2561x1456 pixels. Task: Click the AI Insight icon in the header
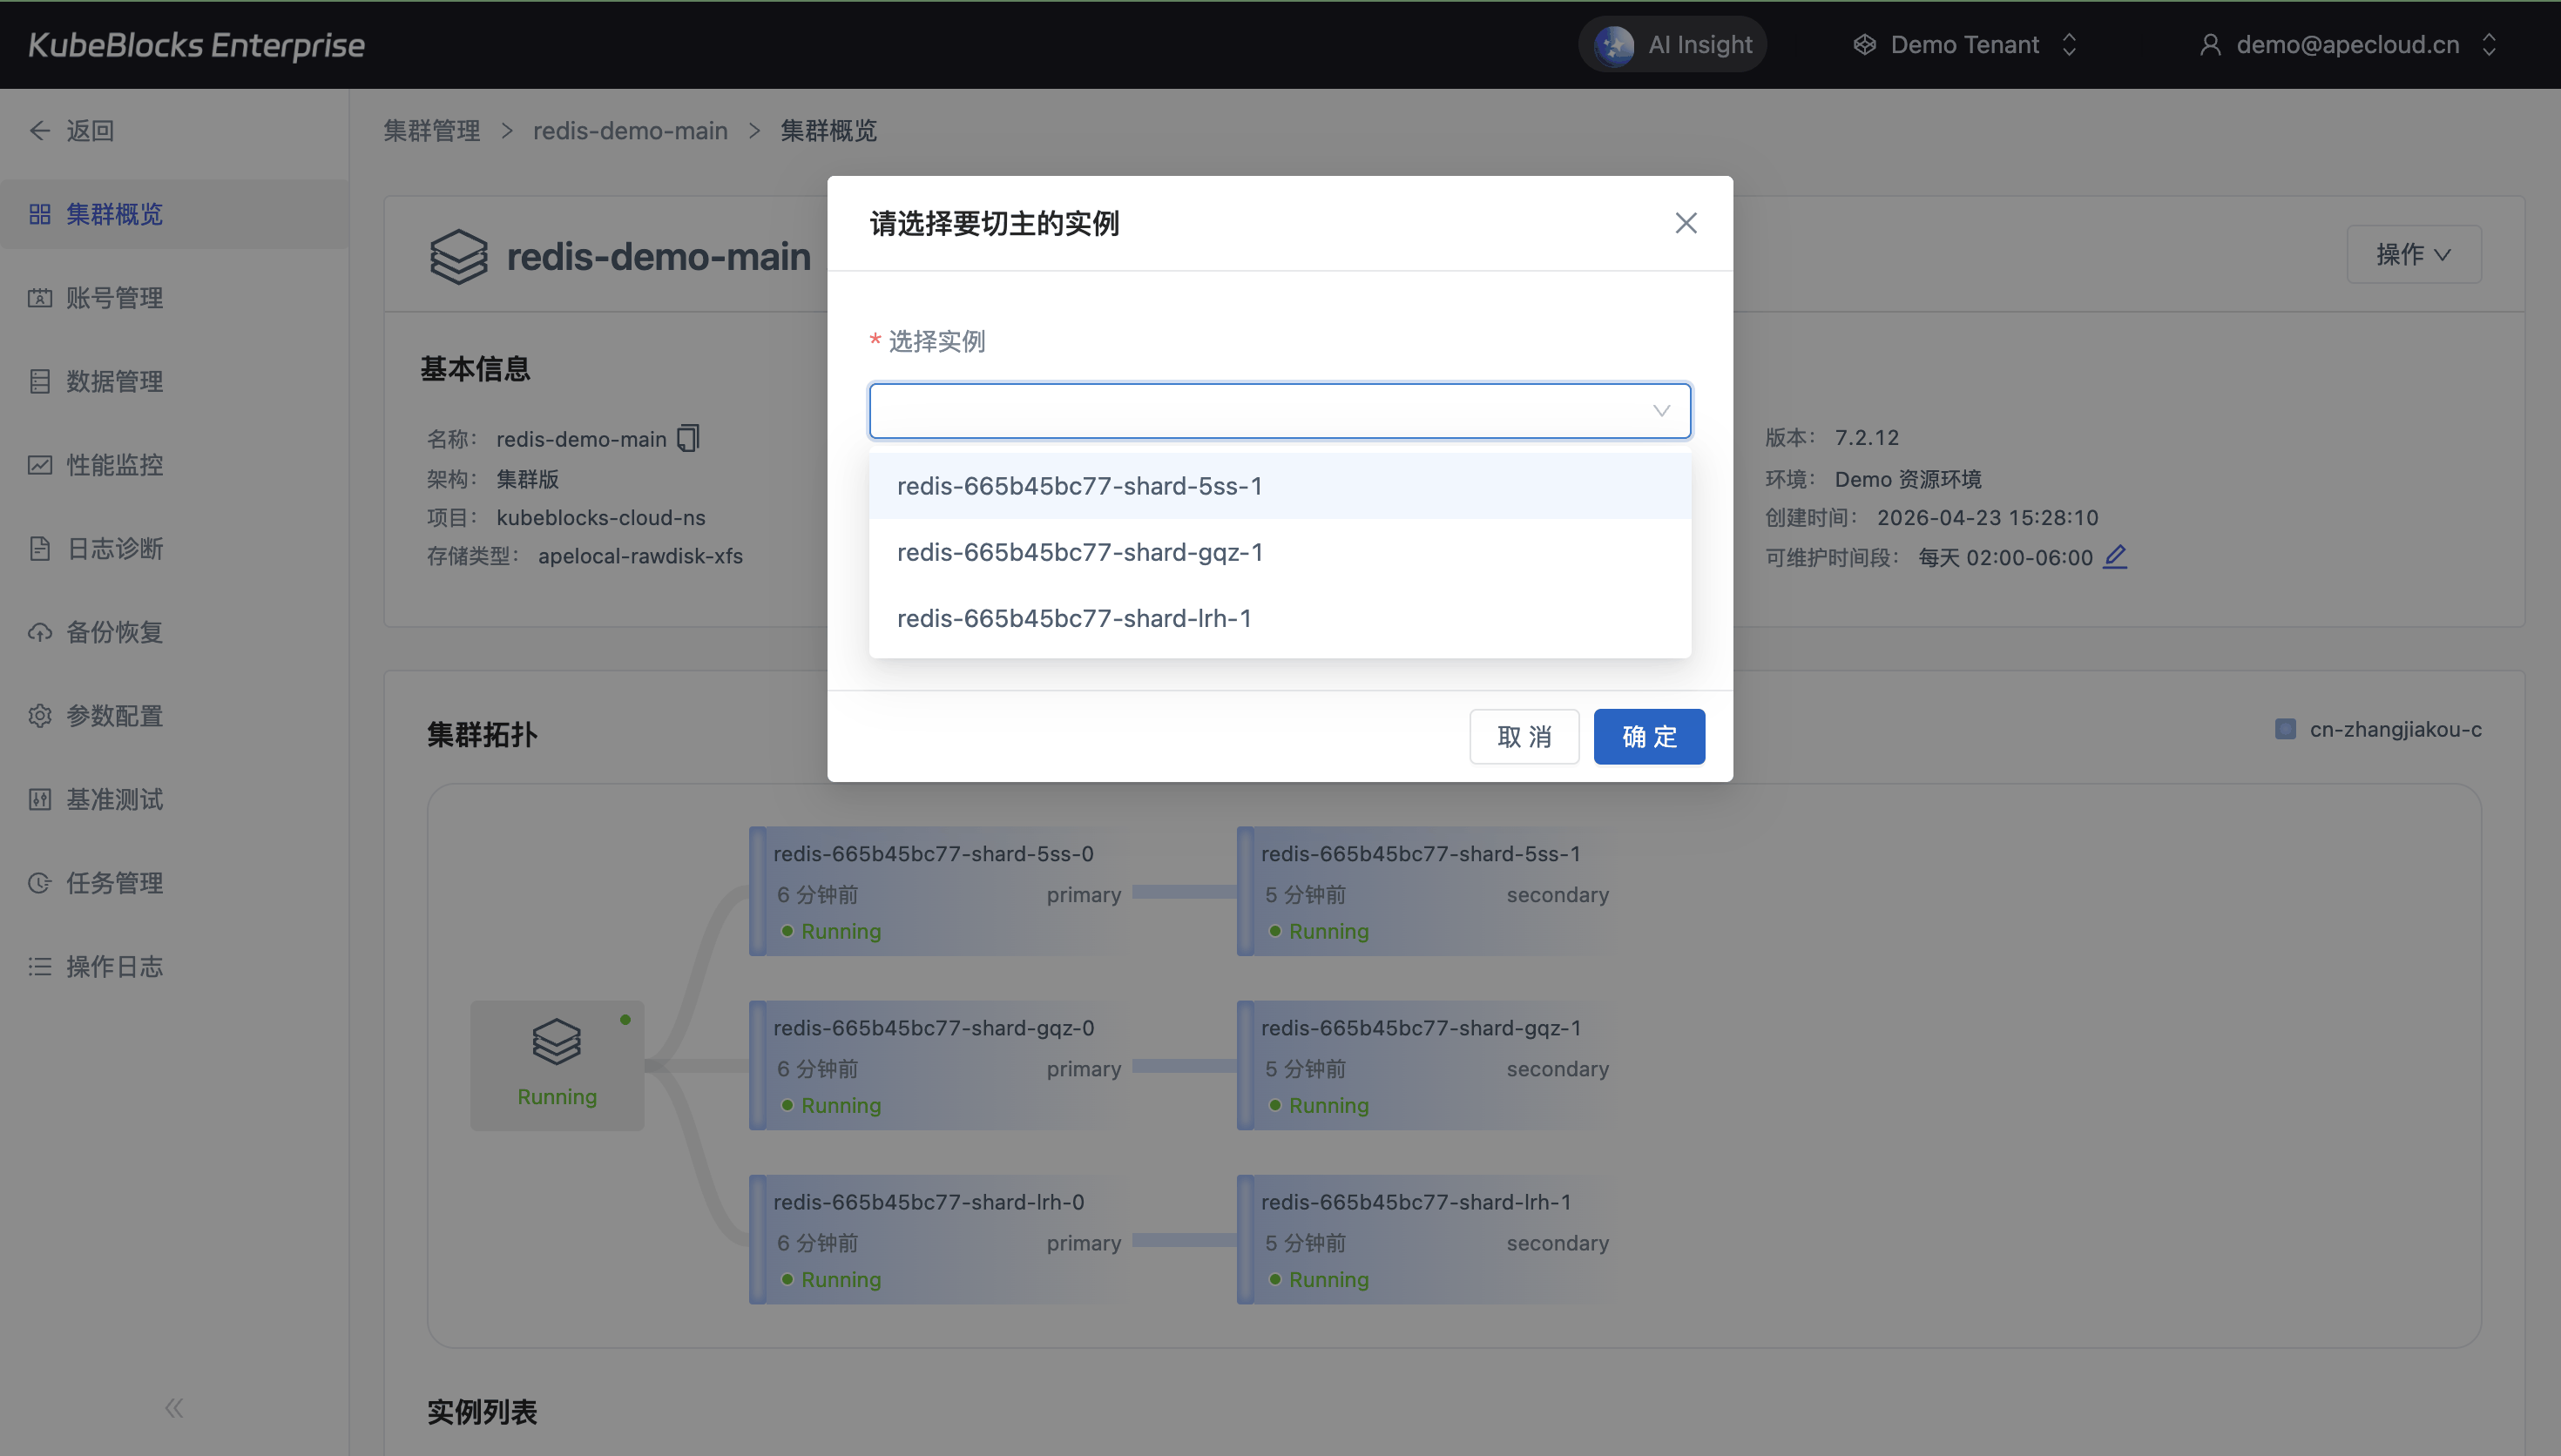(1614, 45)
